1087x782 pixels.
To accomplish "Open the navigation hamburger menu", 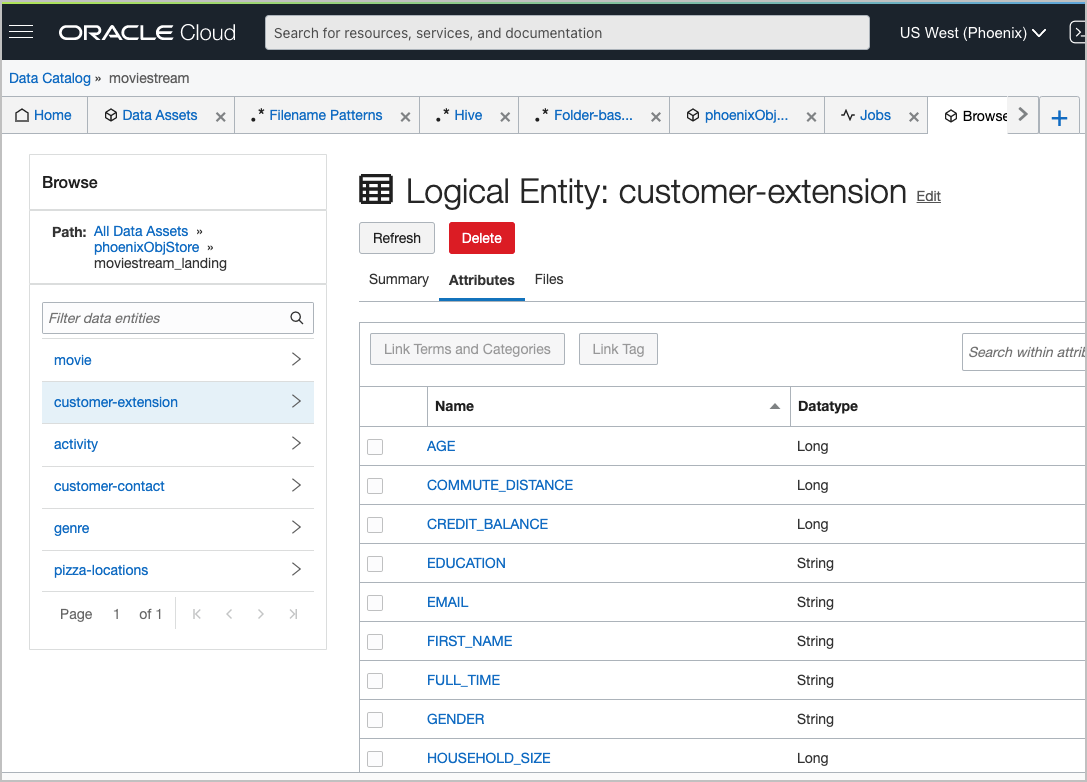I will click(x=21, y=31).
